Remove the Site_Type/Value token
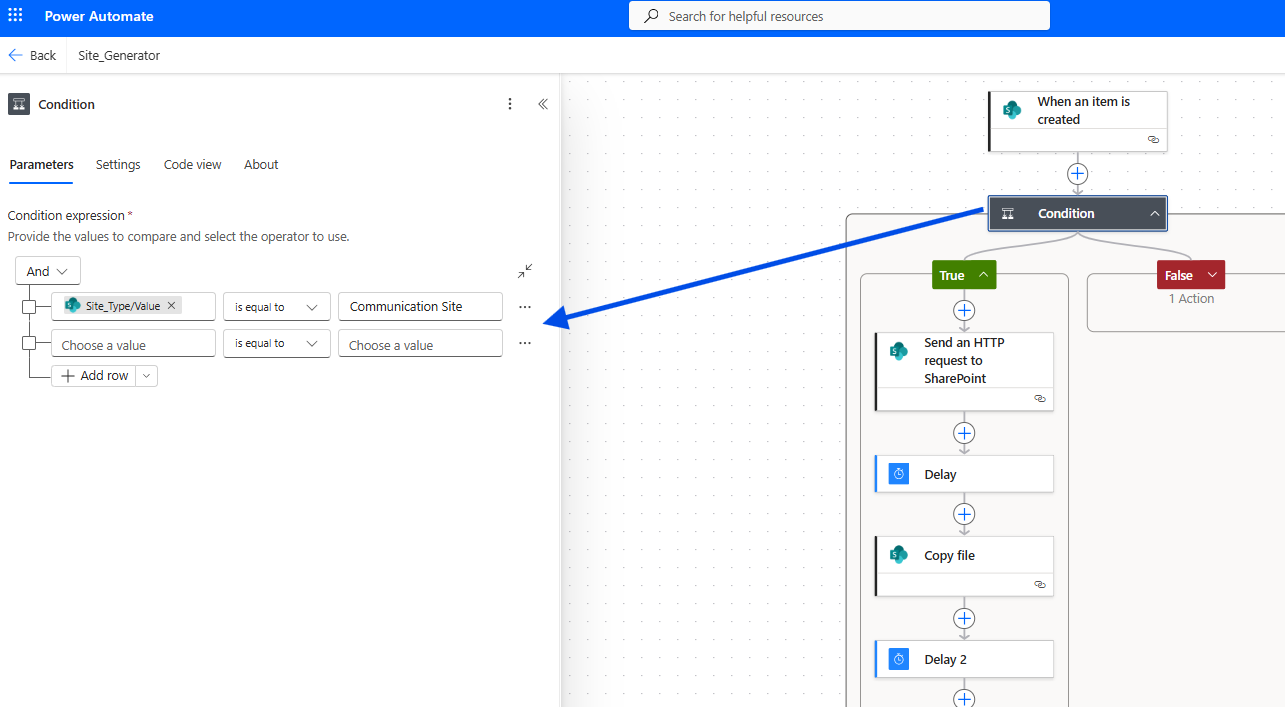The height and width of the screenshot is (707, 1285). [x=171, y=306]
